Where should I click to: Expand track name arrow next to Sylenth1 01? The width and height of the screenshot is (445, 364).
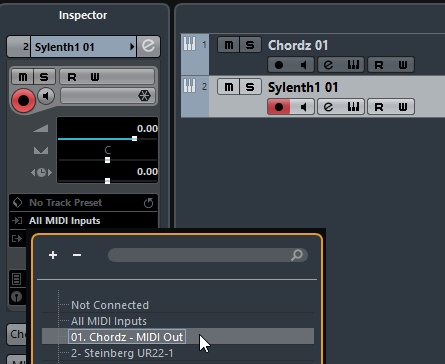tap(132, 47)
